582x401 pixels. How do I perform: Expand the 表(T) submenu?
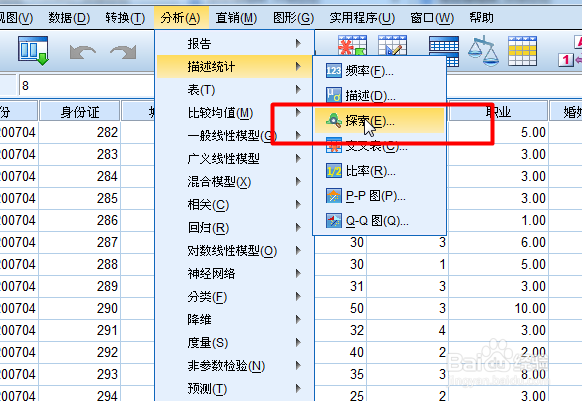tap(235, 89)
